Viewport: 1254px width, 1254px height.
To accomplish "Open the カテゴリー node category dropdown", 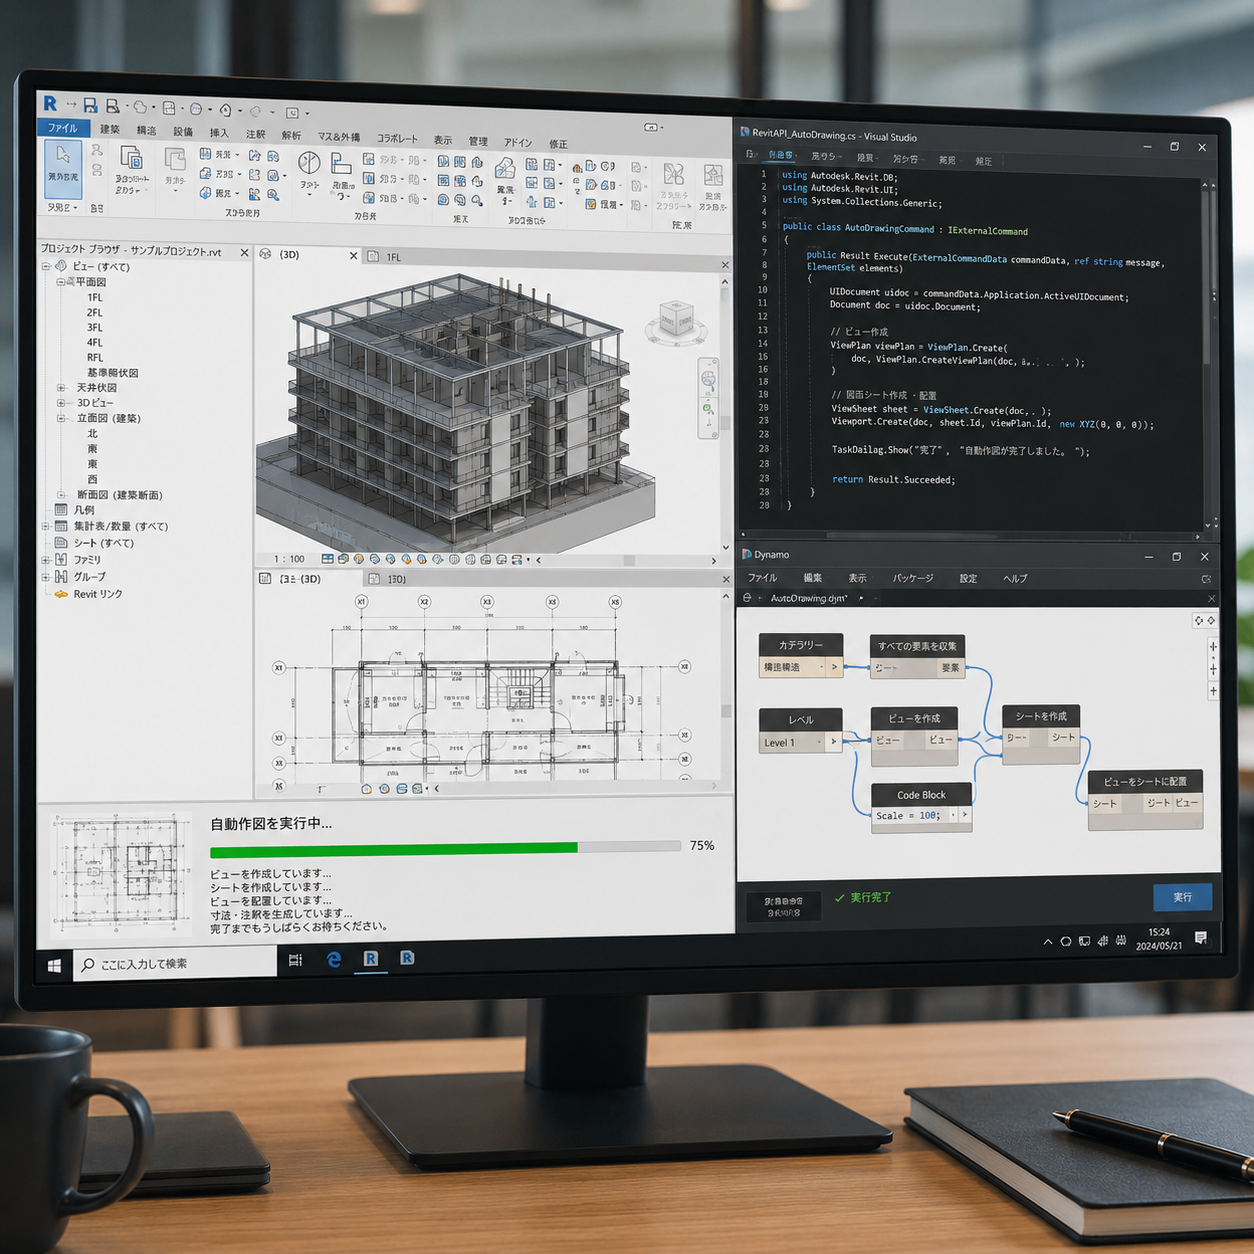I will tap(822, 667).
